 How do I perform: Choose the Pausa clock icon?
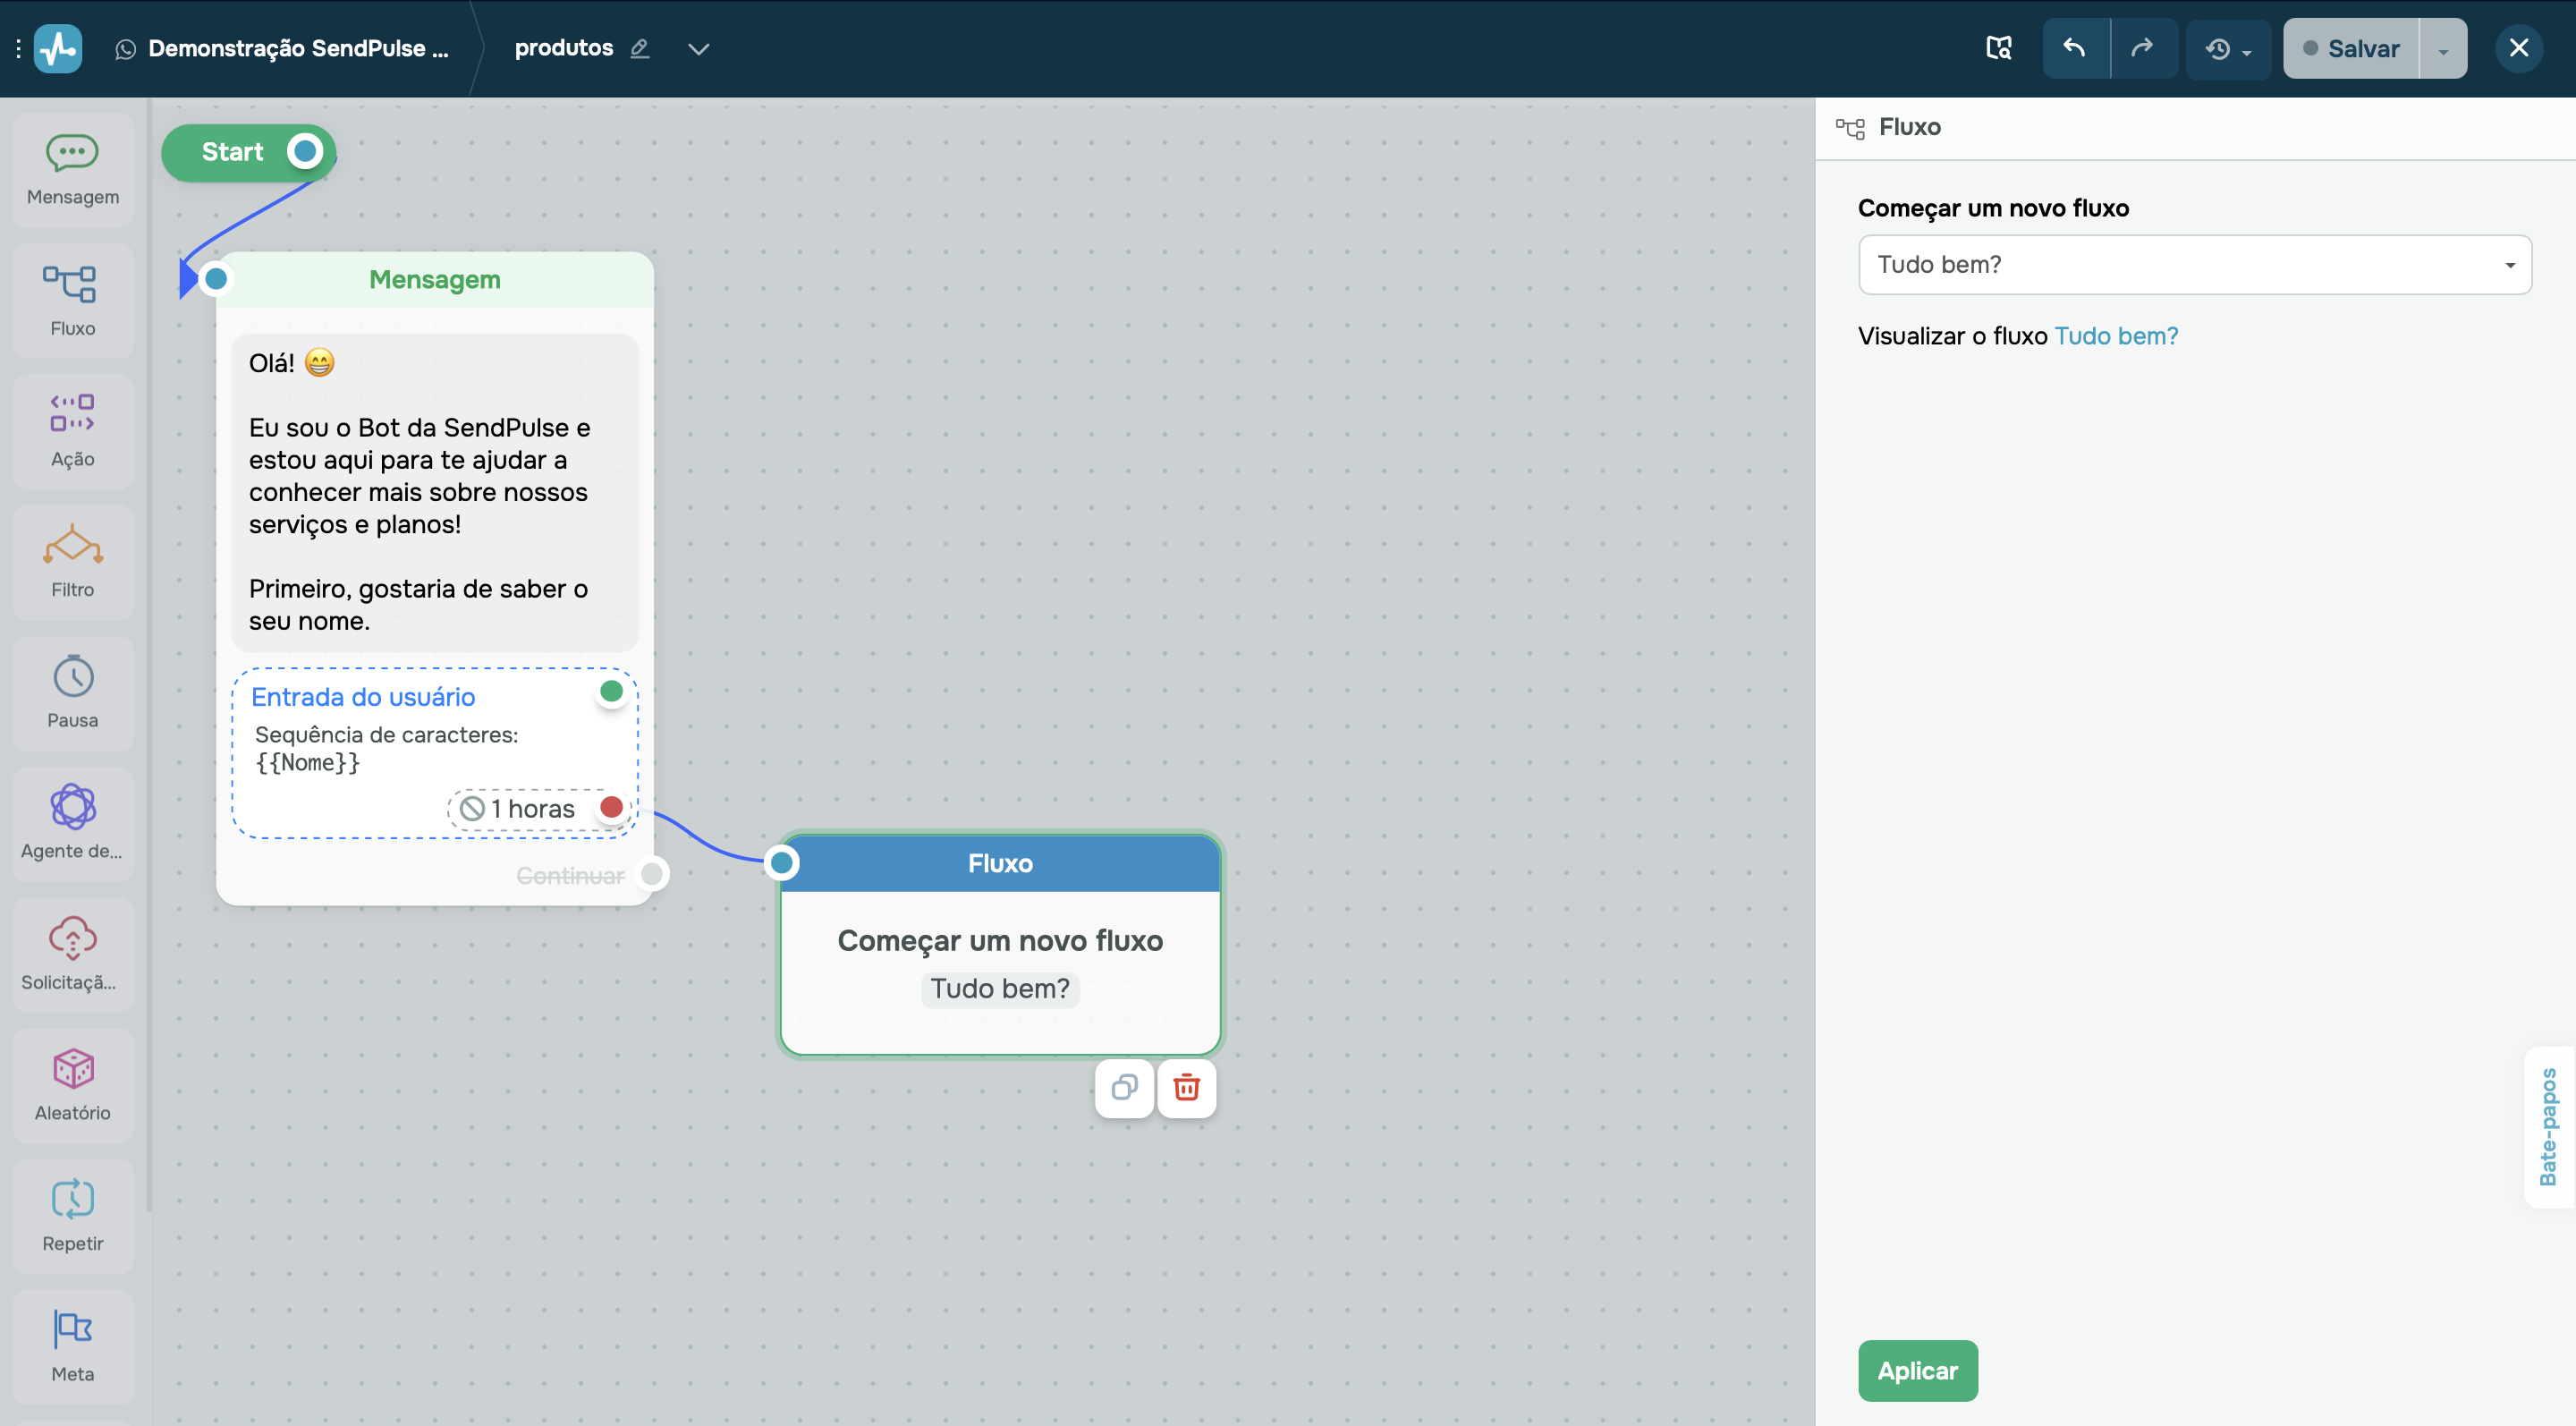73,677
